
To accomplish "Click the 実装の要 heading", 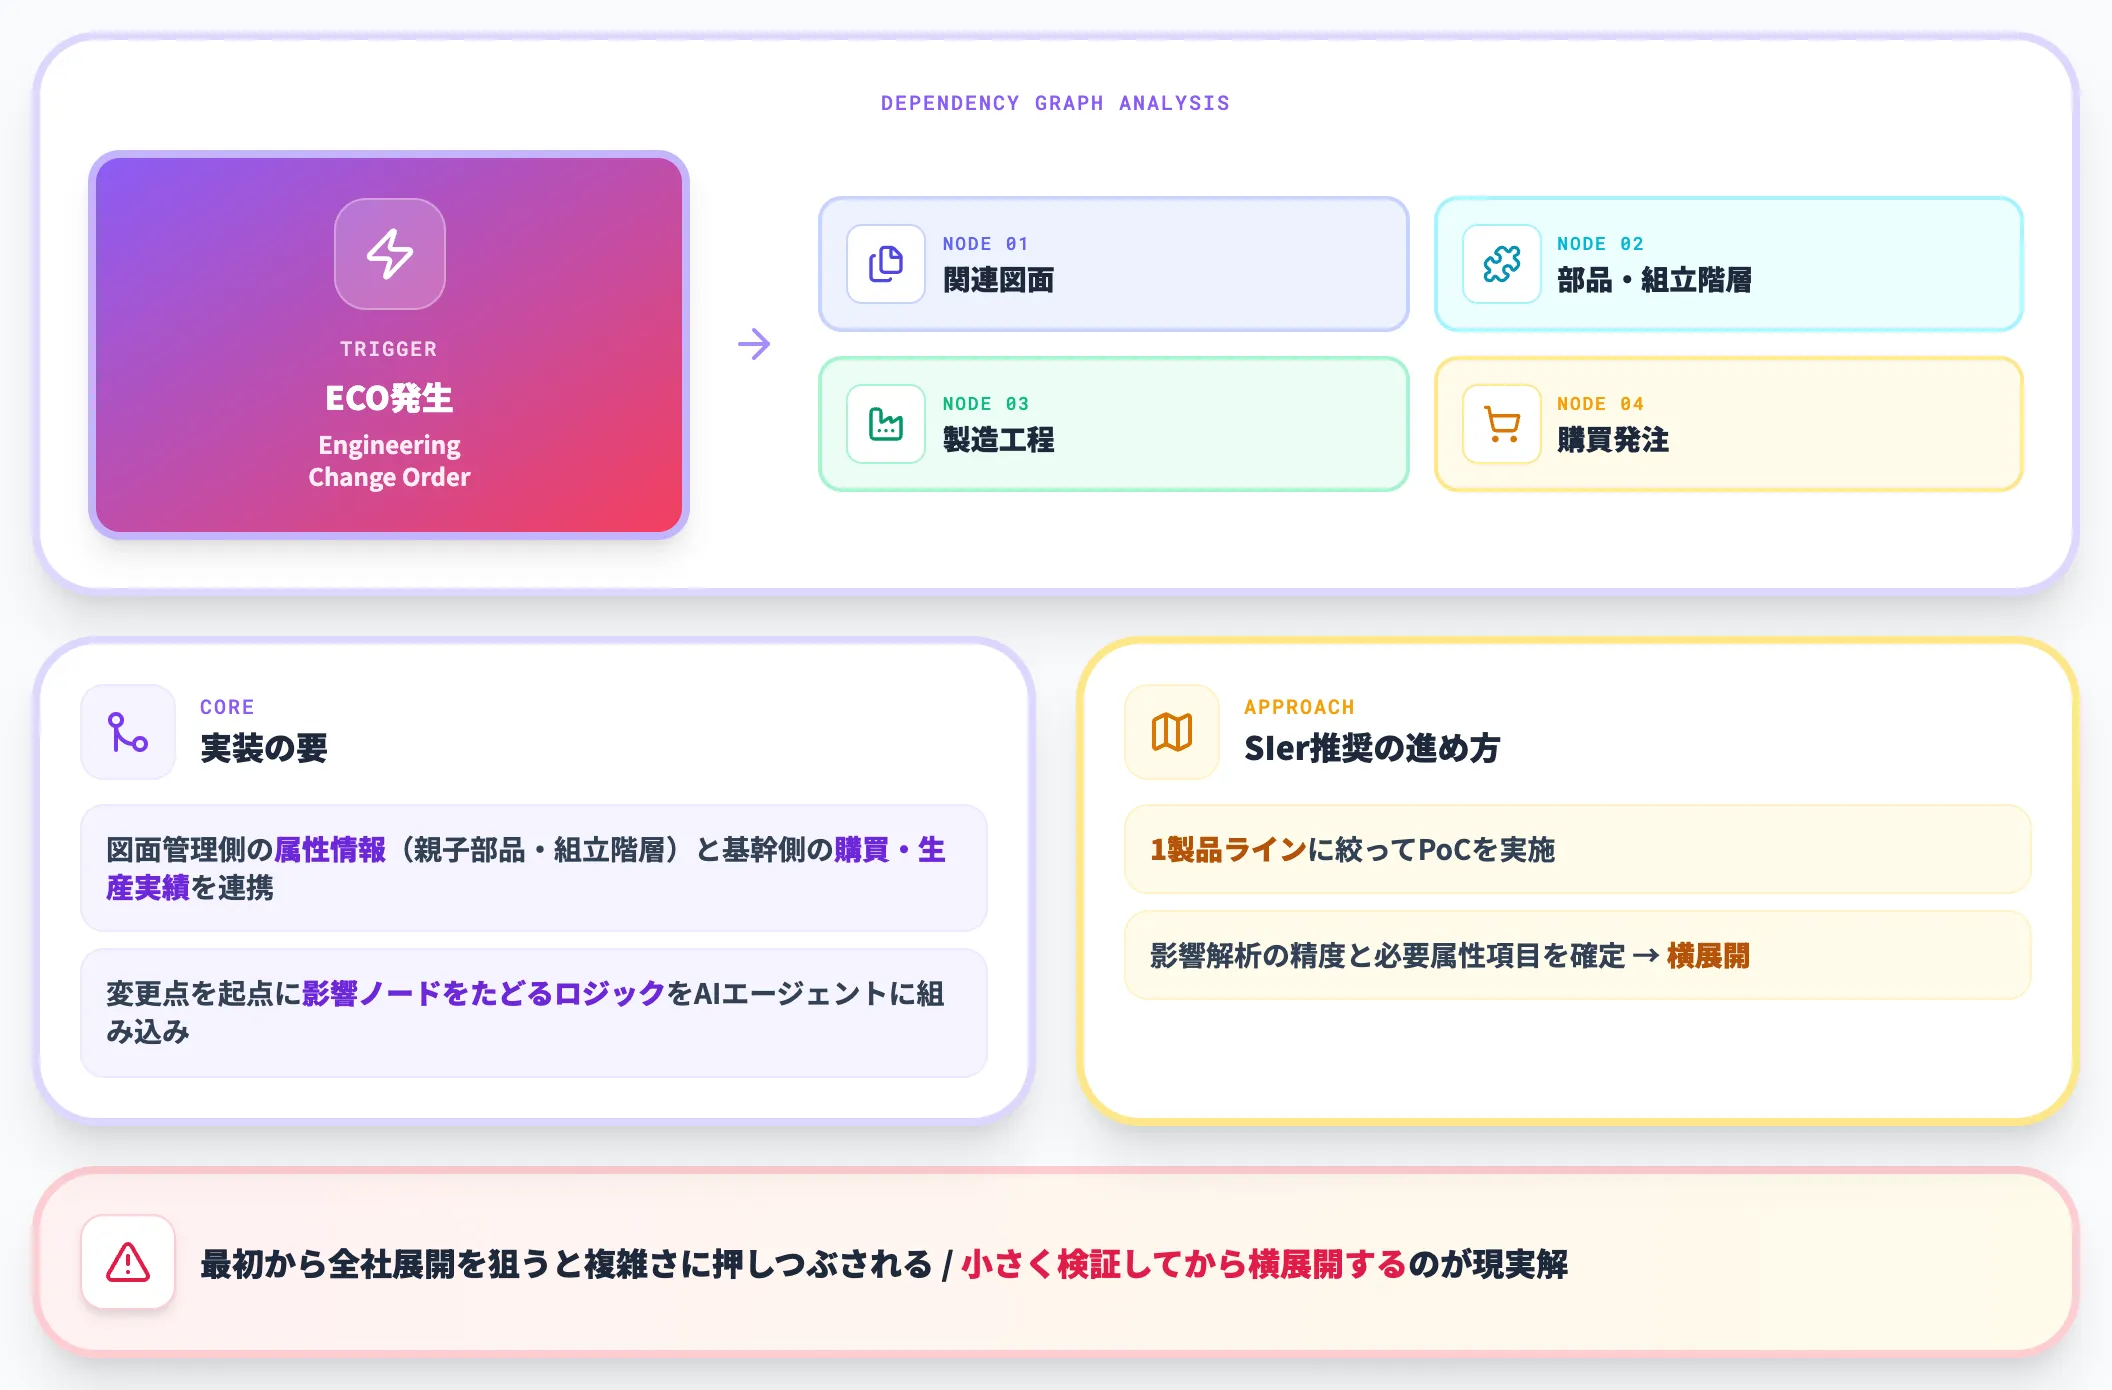I will click(264, 748).
